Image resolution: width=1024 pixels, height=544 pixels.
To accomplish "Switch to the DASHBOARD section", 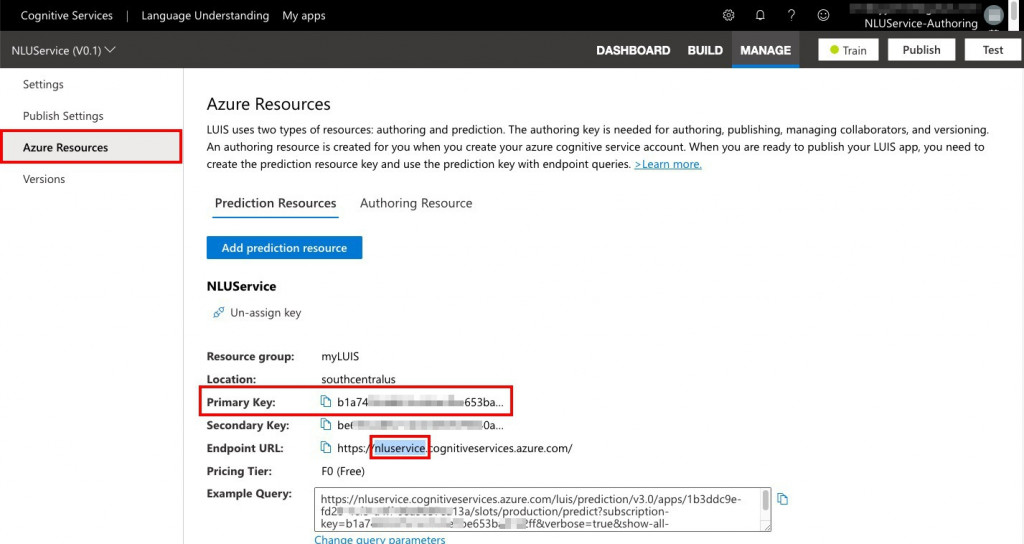I will pos(633,50).
